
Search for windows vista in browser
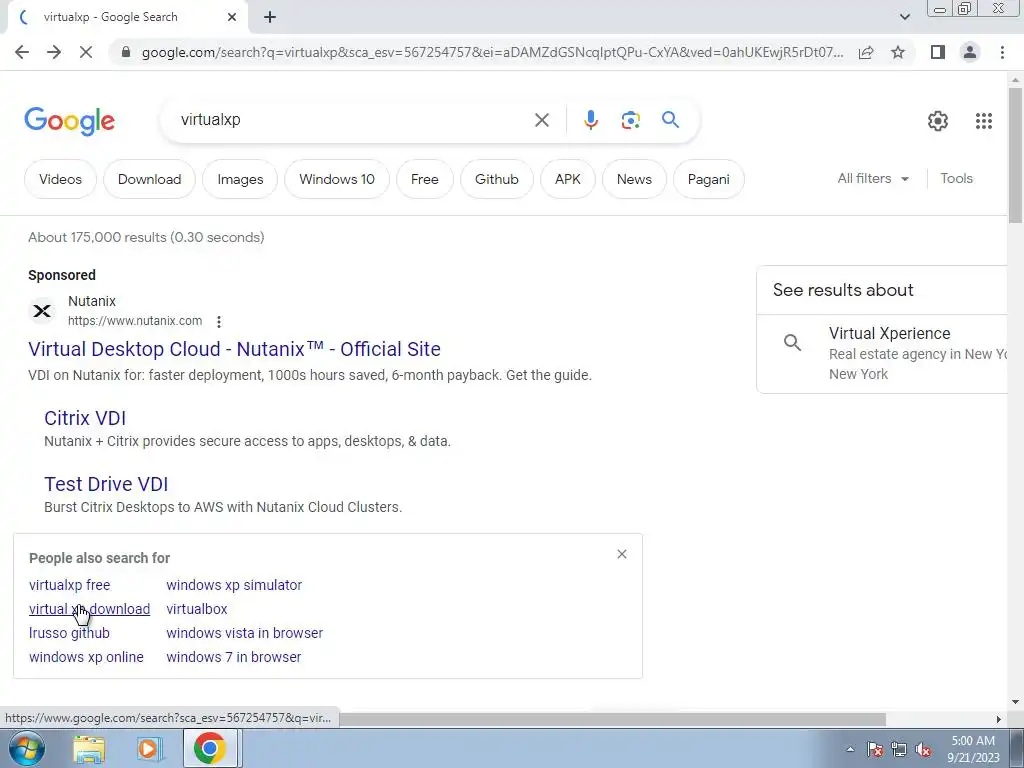coord(244,633)
